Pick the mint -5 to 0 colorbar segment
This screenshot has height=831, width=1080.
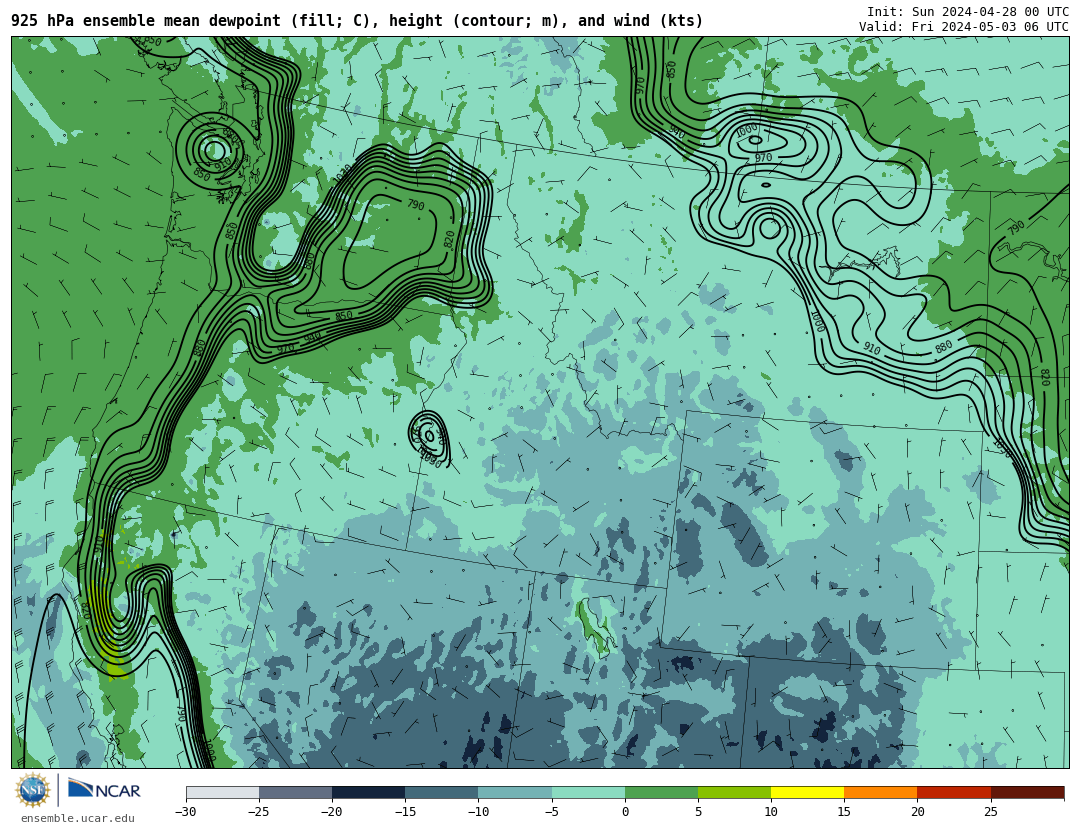pyautogui.click(x=588, y=793)
